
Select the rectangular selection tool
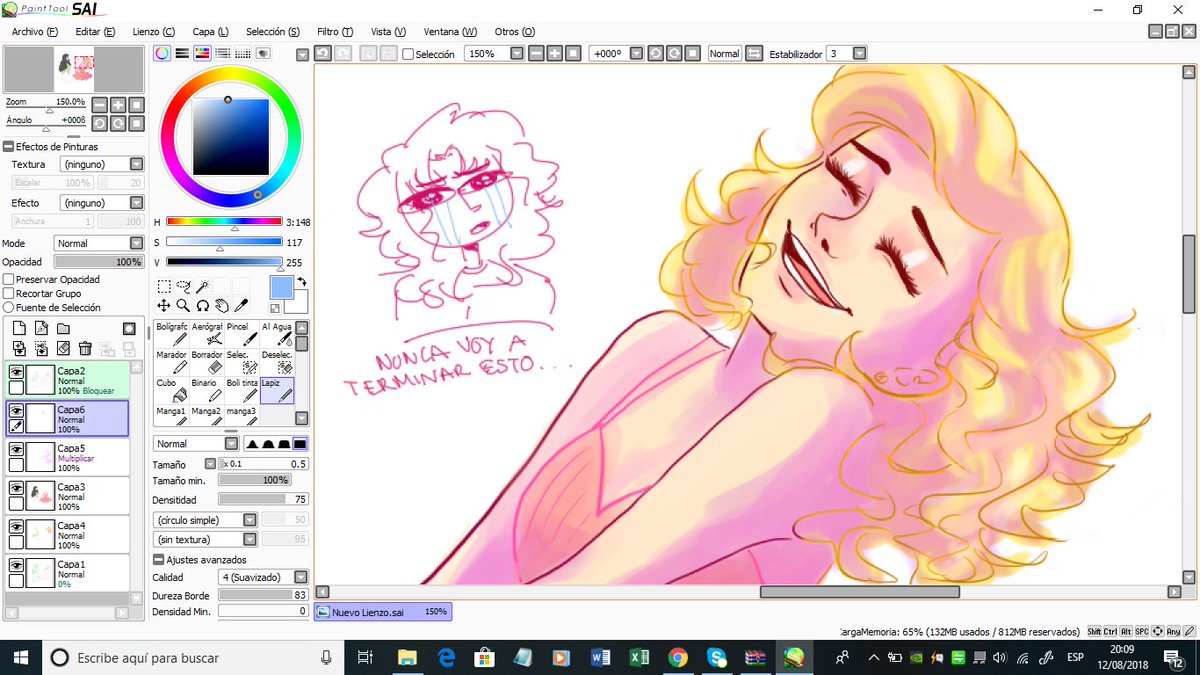tap(164, 286)
